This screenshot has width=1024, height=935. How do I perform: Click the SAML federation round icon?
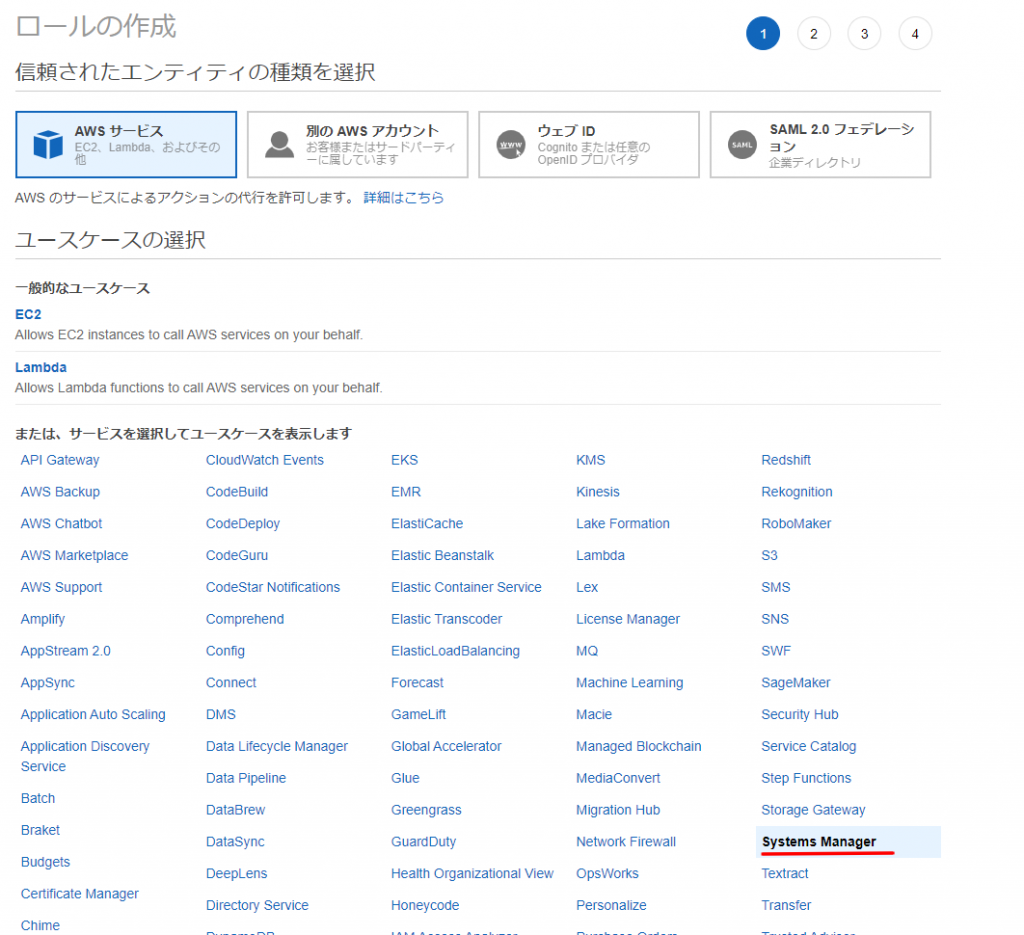click(742, 144)
